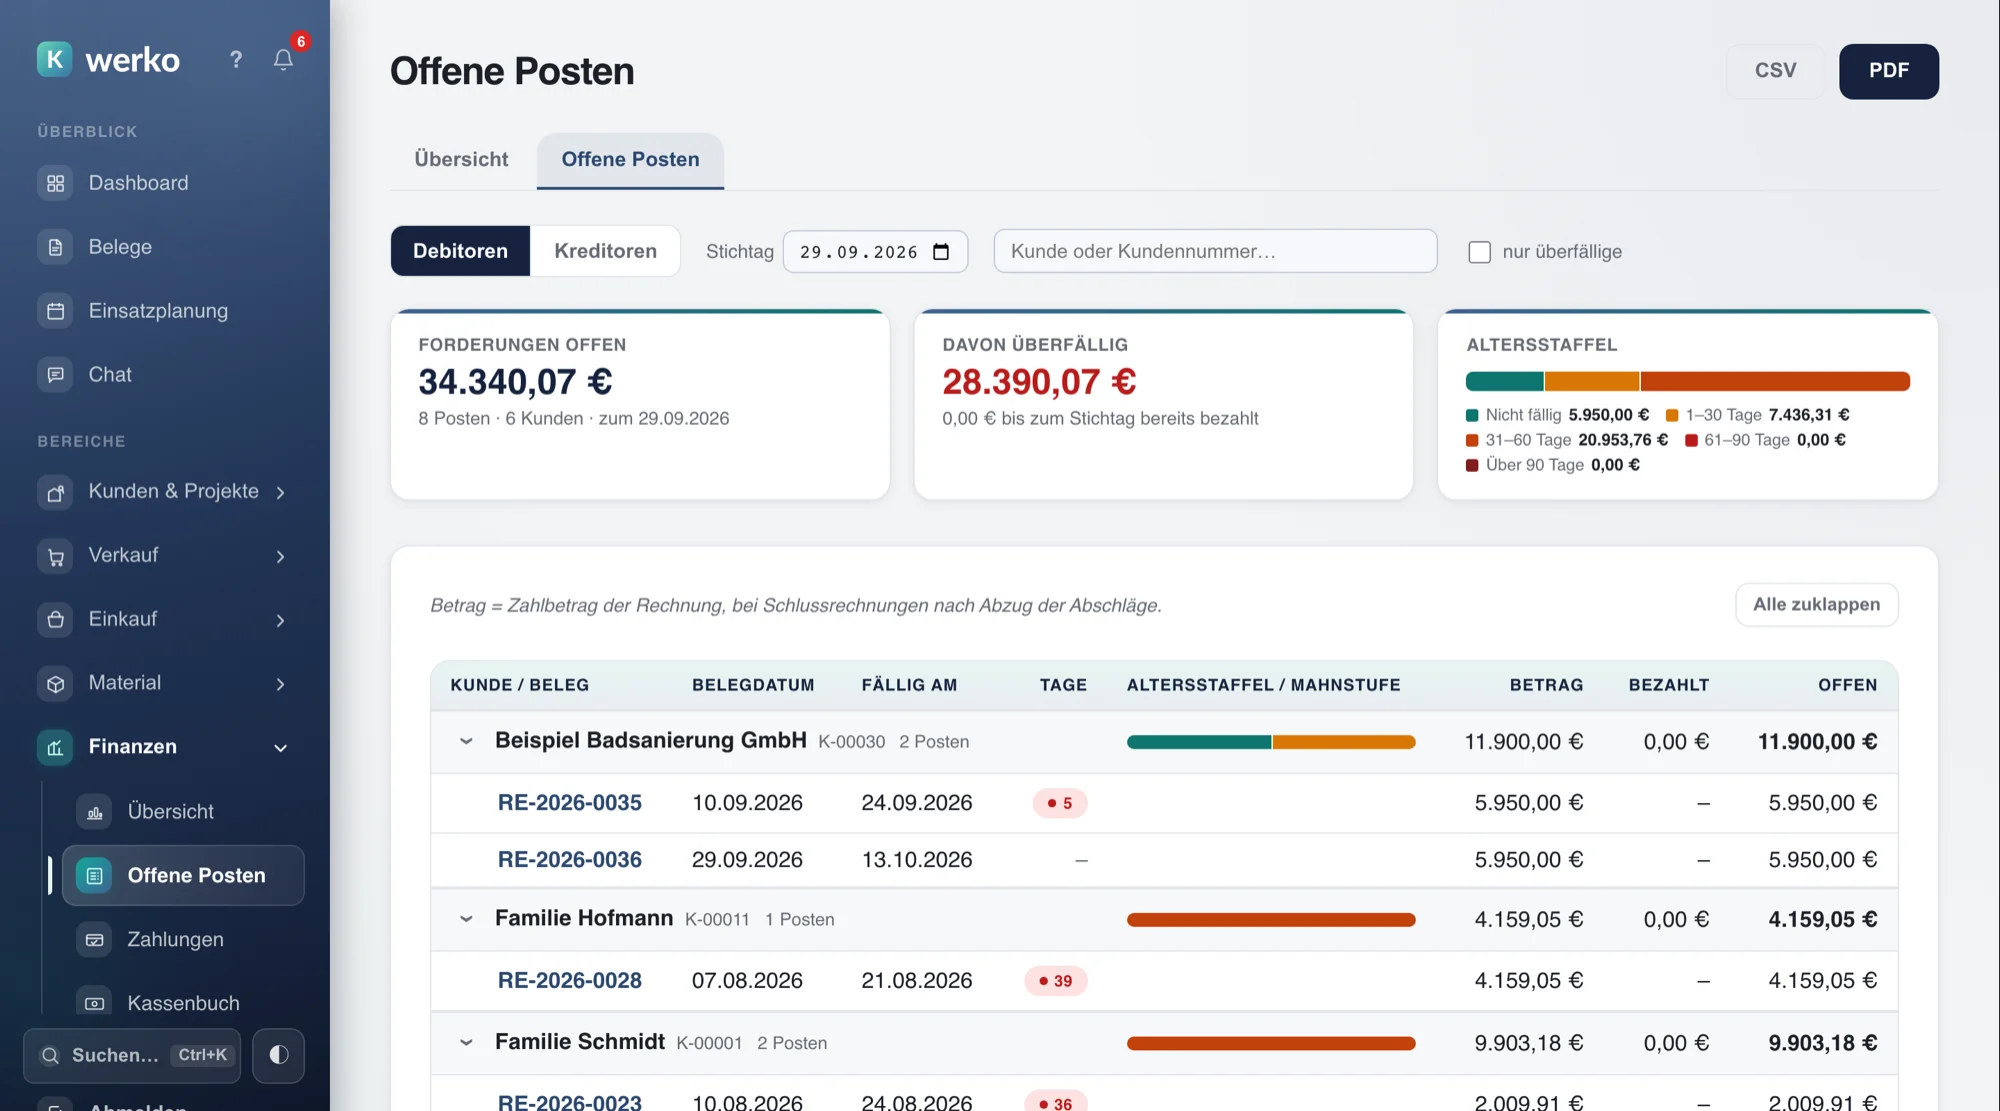Open the calendar picker in Stichtag field

(941, 252)
